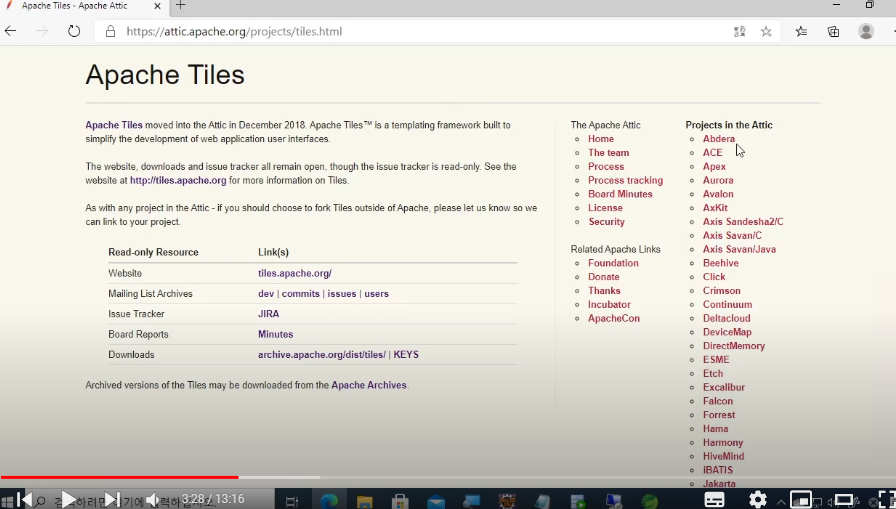The height and width of the screenshot is (509, 896).
Task: Open Process tracking in the Attic menu
Action: [626, 181]
